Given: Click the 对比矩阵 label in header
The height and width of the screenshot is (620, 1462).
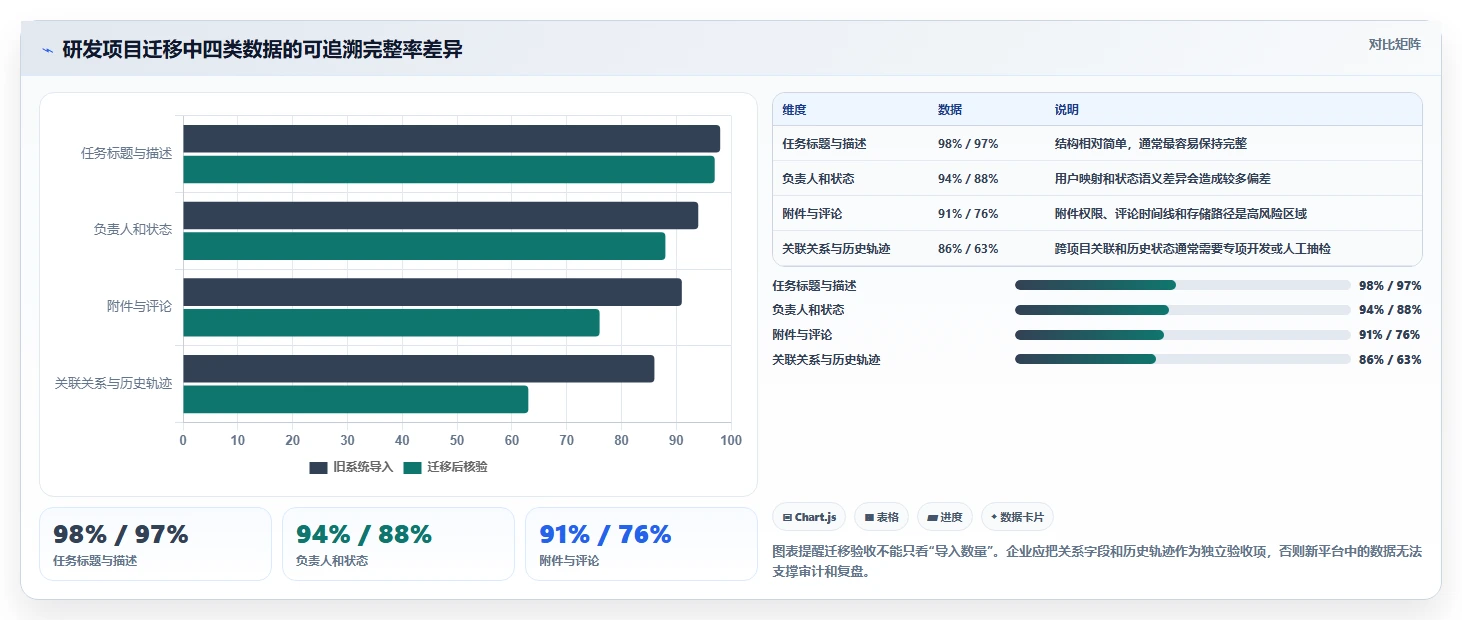Looking at the screenshot, I should tap(1394, 44).
